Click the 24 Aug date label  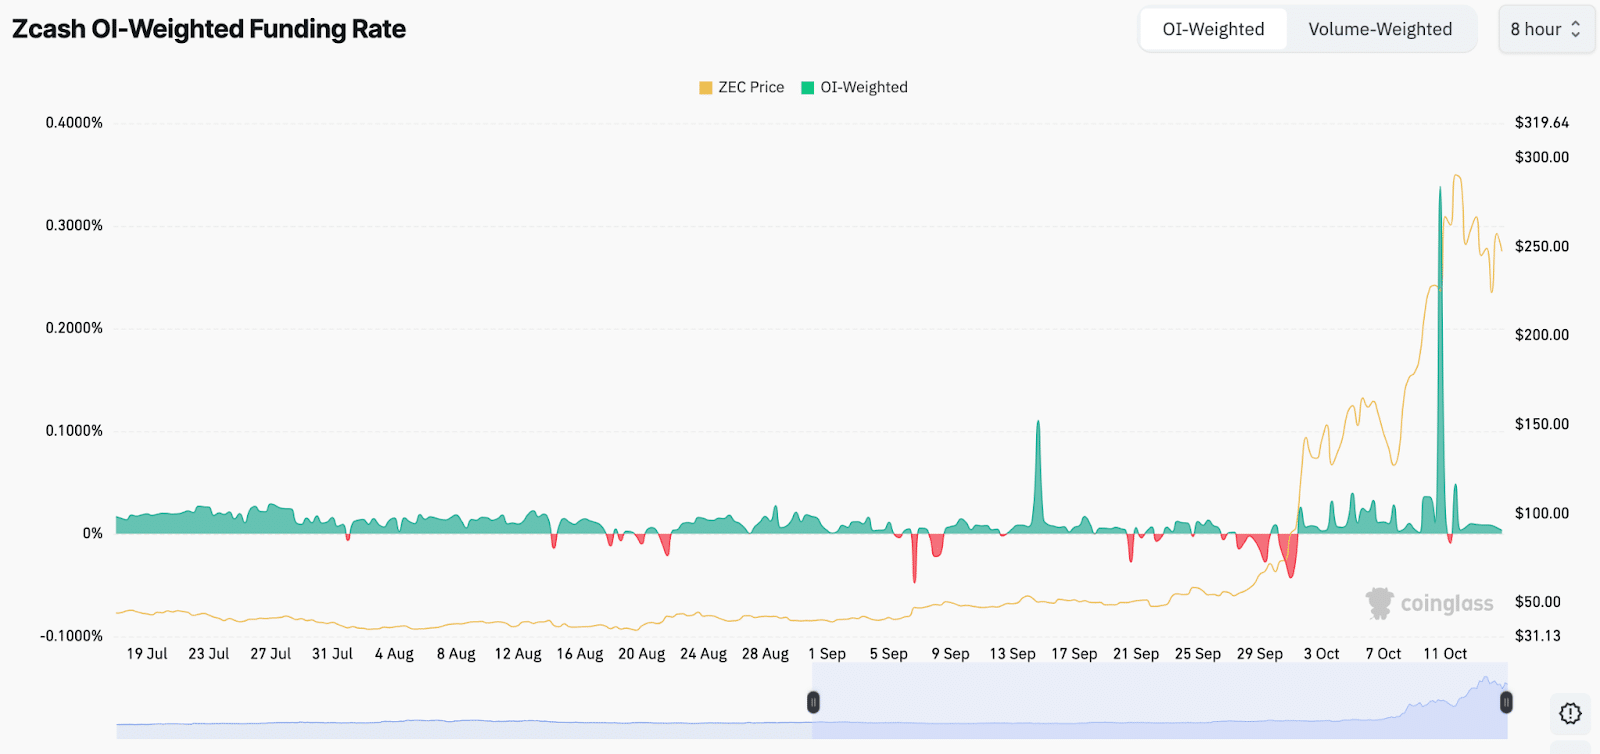click(704, 654)
